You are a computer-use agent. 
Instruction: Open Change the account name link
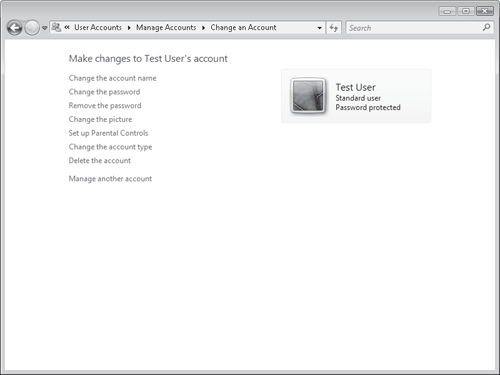pyautogui.click(x=112, y=78)
